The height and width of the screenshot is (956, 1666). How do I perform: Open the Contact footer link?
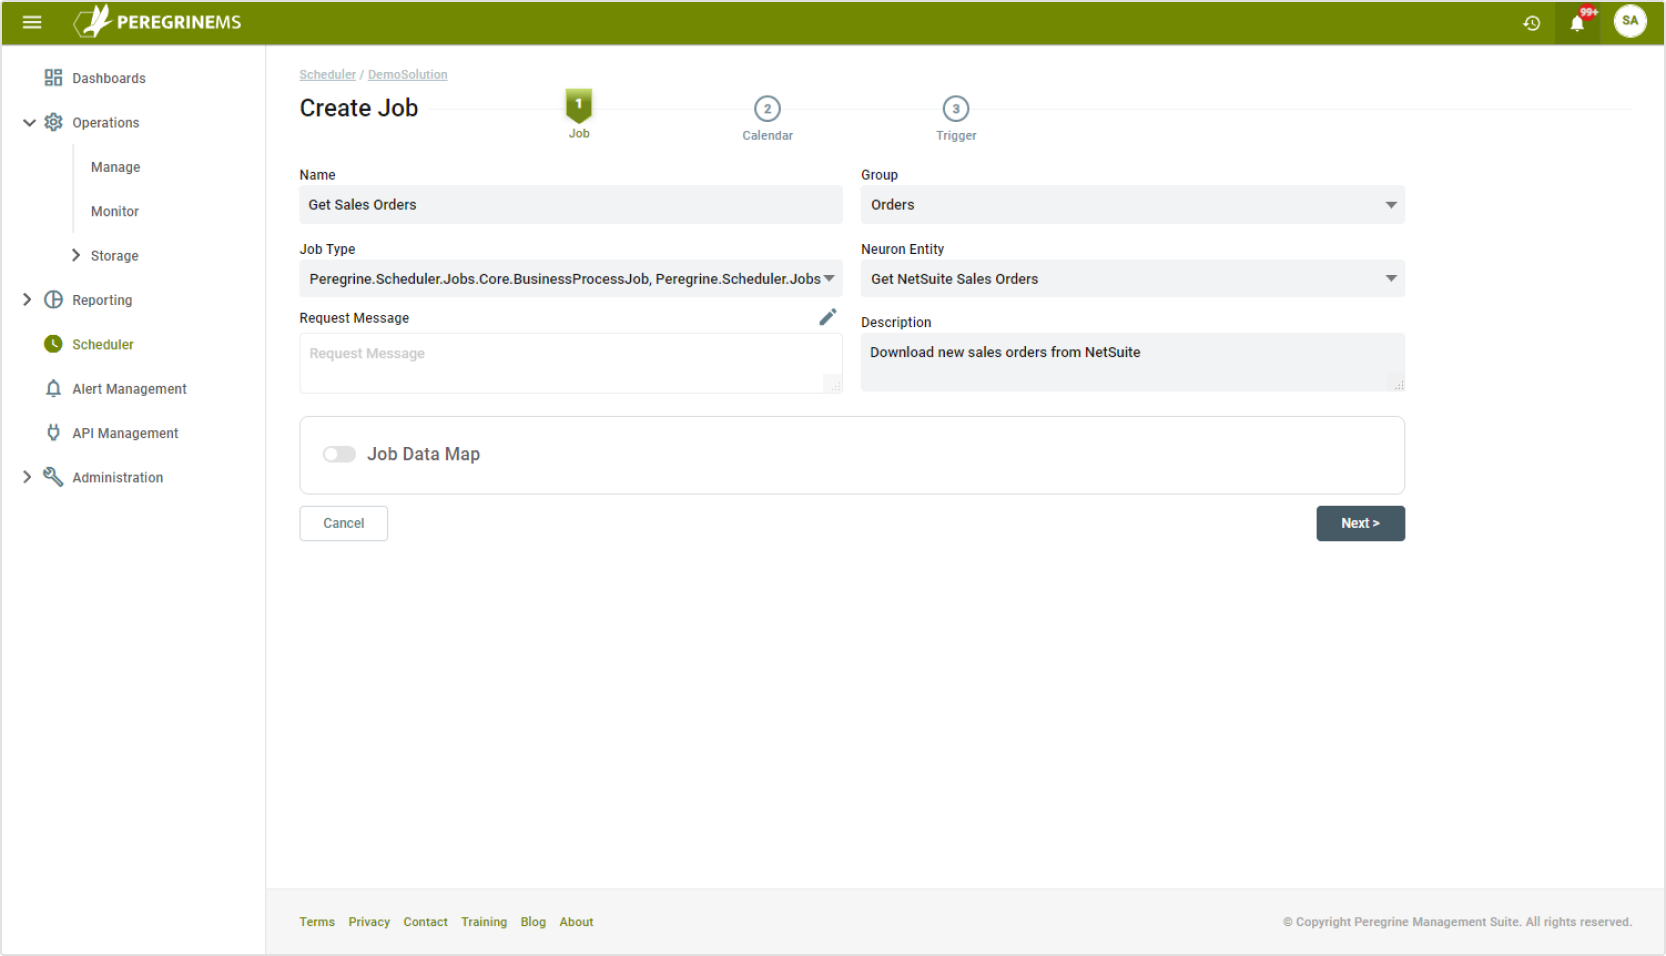(425, 922)
